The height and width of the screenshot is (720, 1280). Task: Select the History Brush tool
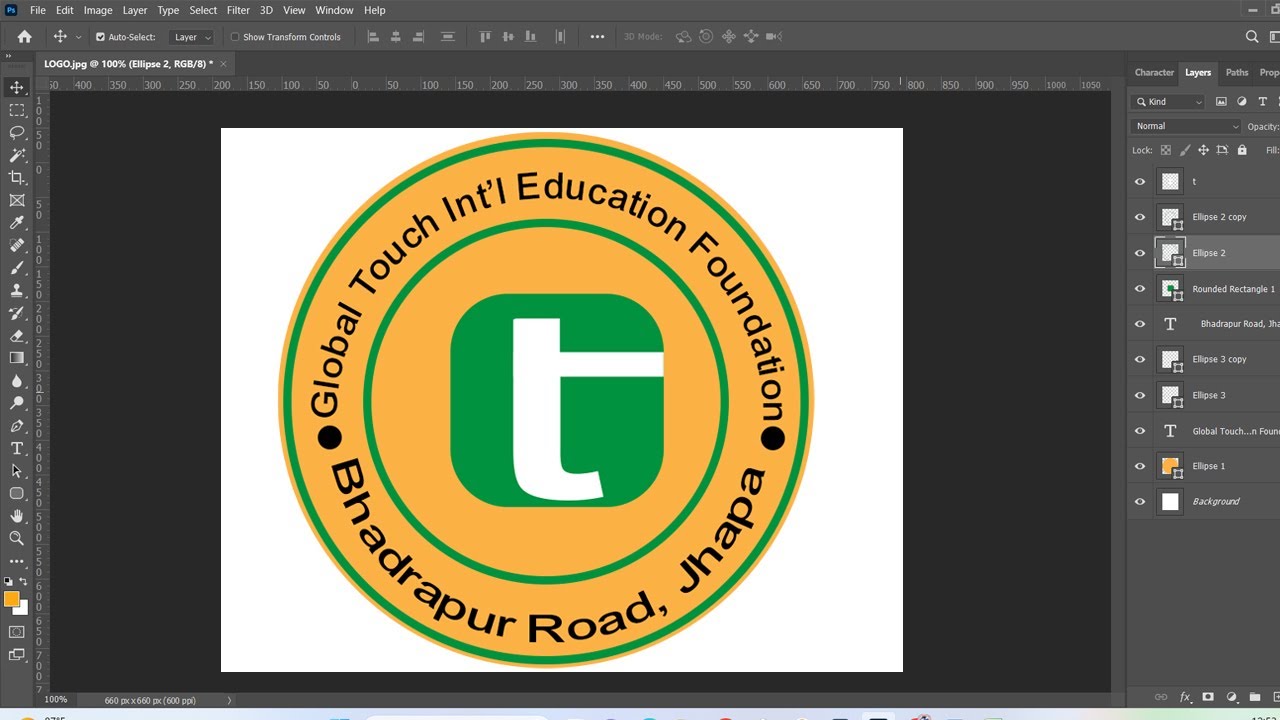tap(17, 313)
